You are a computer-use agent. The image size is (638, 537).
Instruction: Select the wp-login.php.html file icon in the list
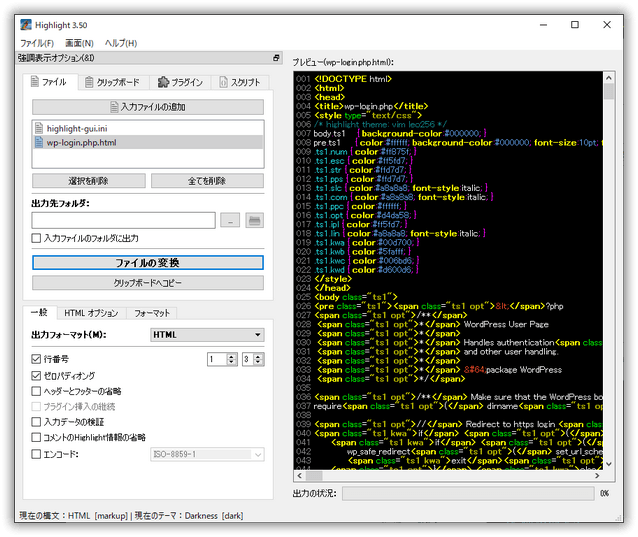pyautogui.click(x=39, y=142)
